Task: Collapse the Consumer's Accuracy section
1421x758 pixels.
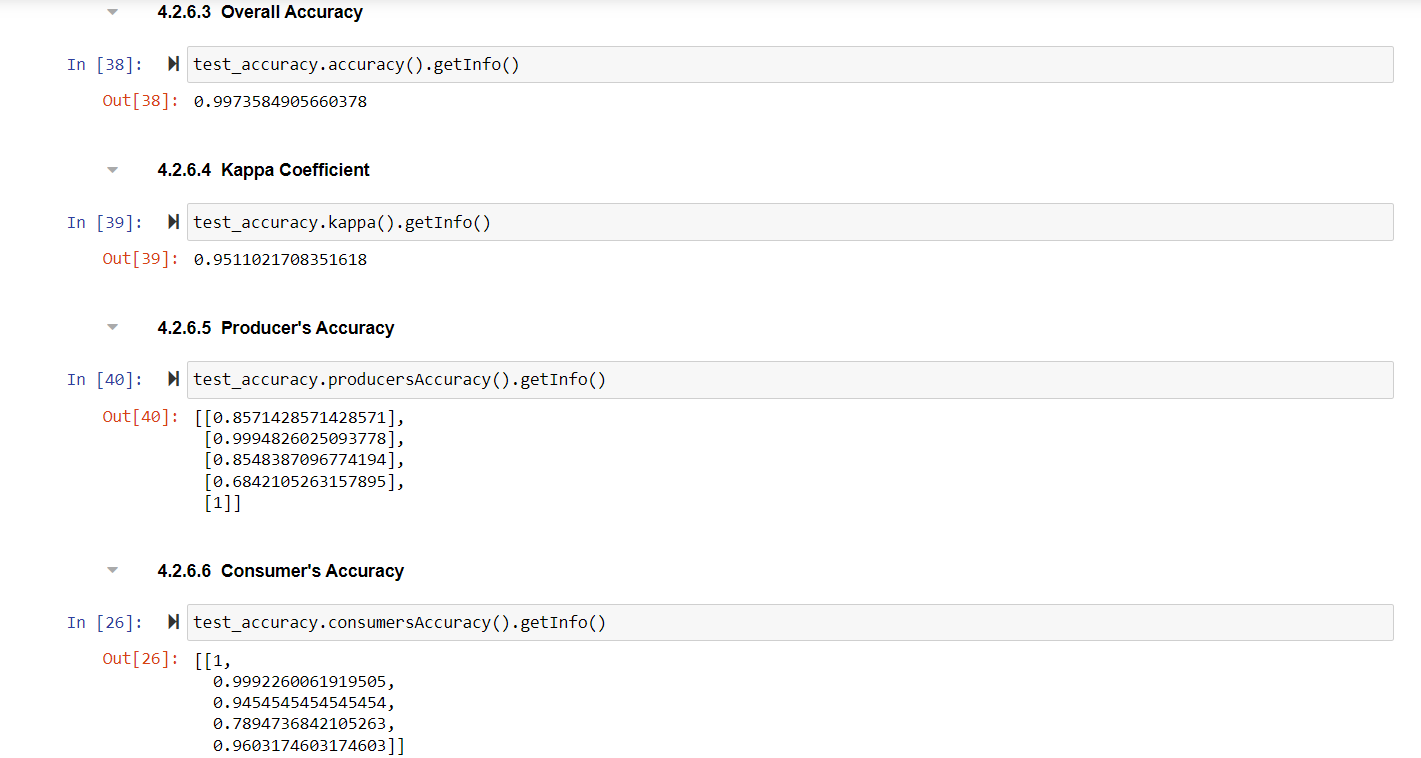Action: tap(112, 571)
